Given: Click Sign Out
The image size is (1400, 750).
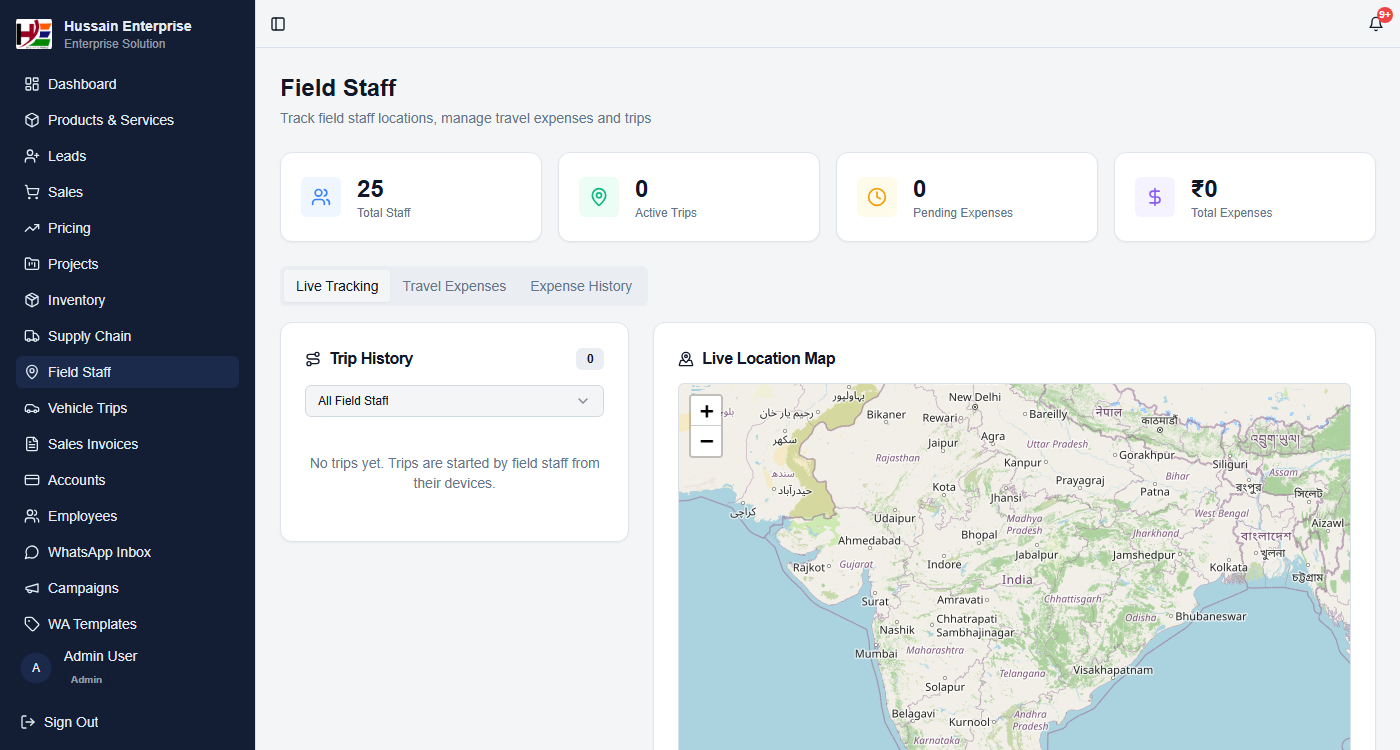Looking at the screenshot, I should coord(60,722).
